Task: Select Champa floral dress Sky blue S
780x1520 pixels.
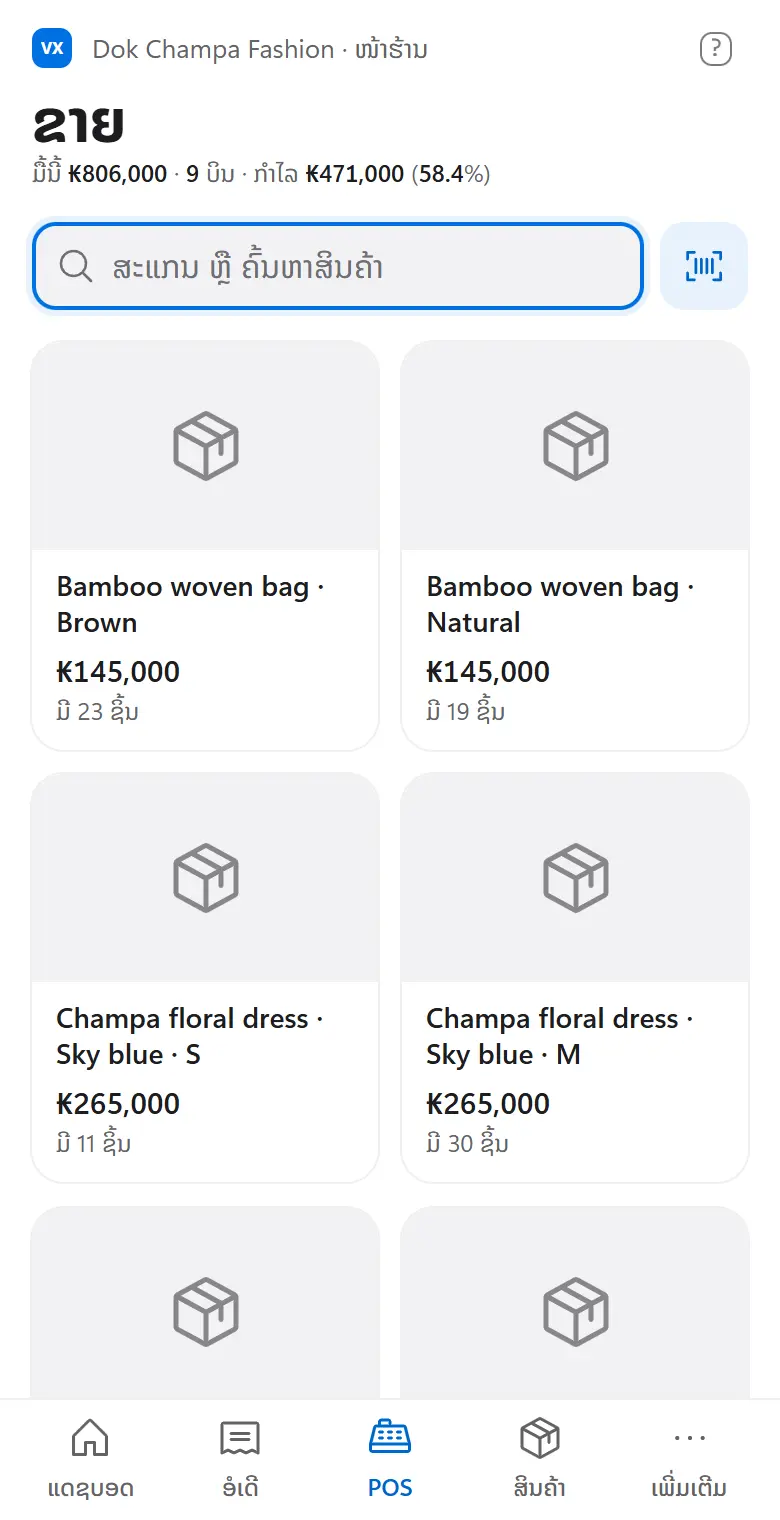Action: [x=205, y=977]
